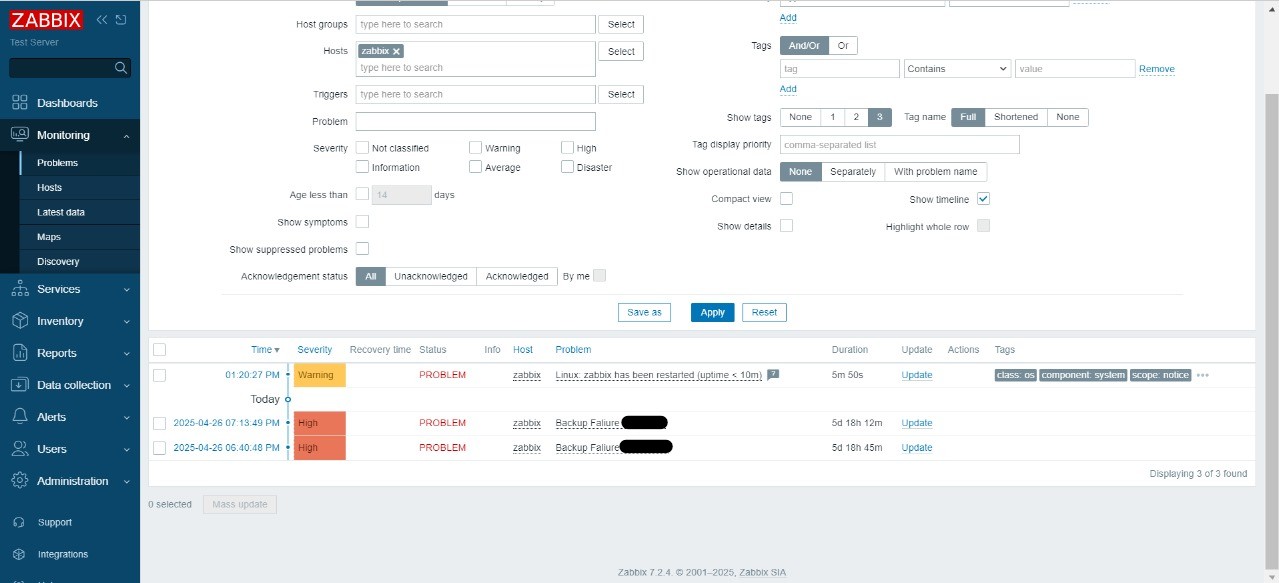Click the Administration gear icon
Viewport: 1279px width, 583px height.
pyautogui.click(x=19, y=481)
